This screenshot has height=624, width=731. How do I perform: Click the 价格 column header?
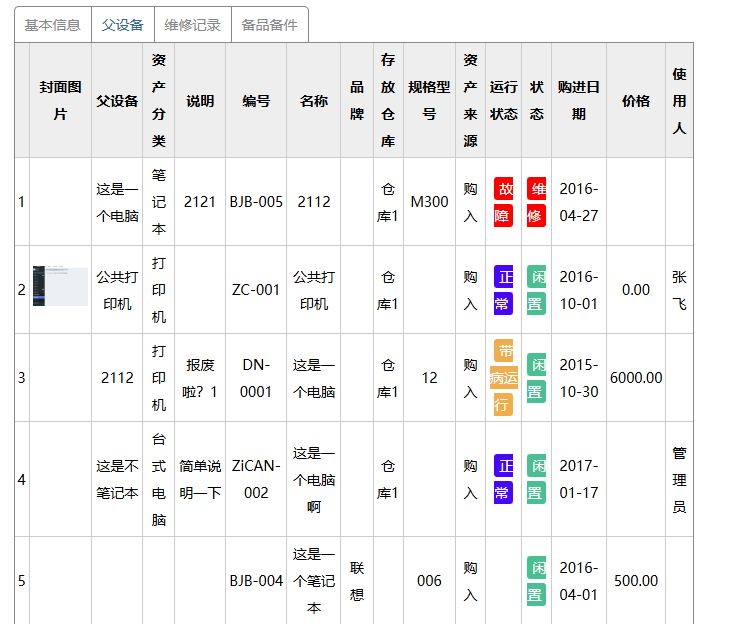[x=636, y=100]
